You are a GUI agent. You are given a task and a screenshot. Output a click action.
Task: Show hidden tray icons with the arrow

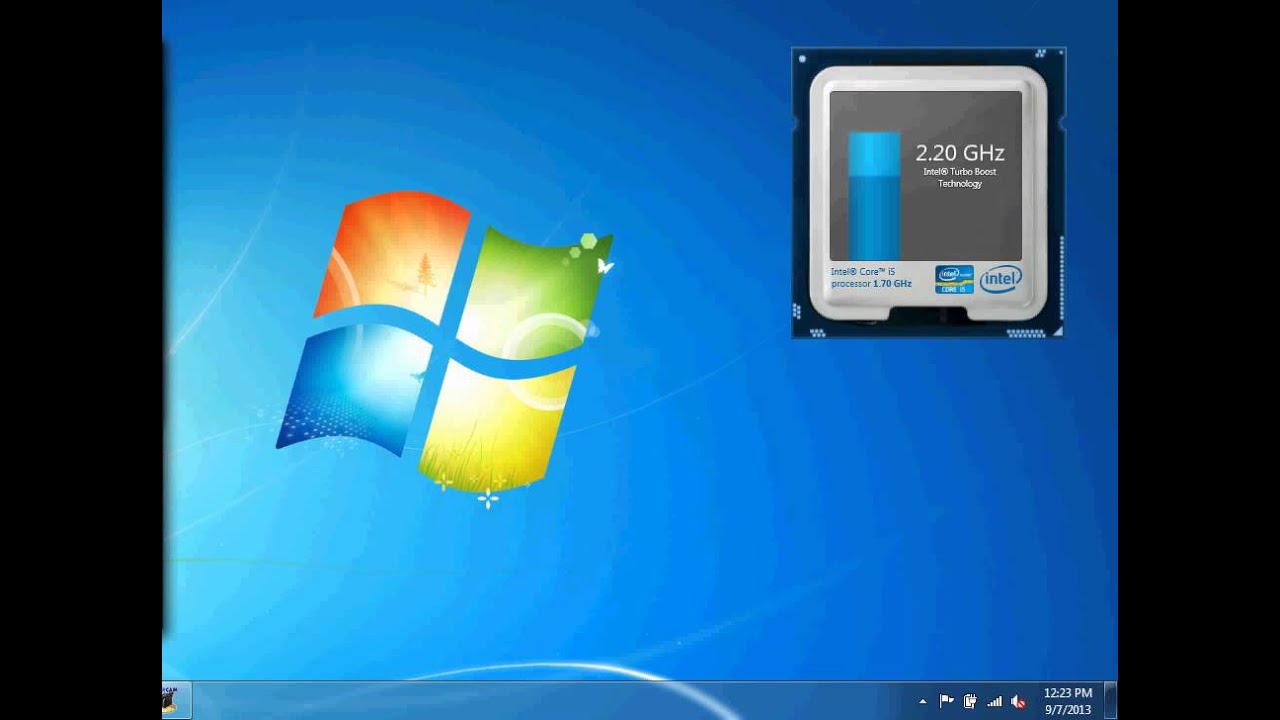pyautogui.click(x=922, y=701)
